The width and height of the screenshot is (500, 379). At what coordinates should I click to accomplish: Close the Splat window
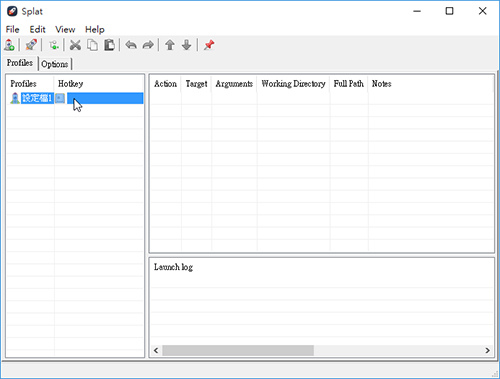[482, 11]
